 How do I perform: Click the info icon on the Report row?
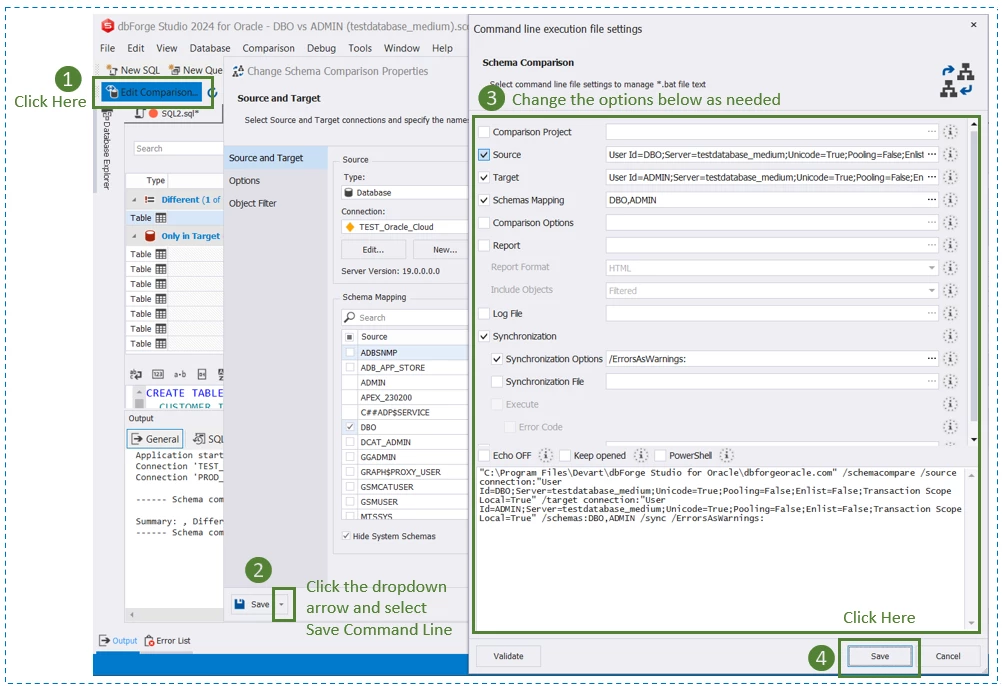950,245
